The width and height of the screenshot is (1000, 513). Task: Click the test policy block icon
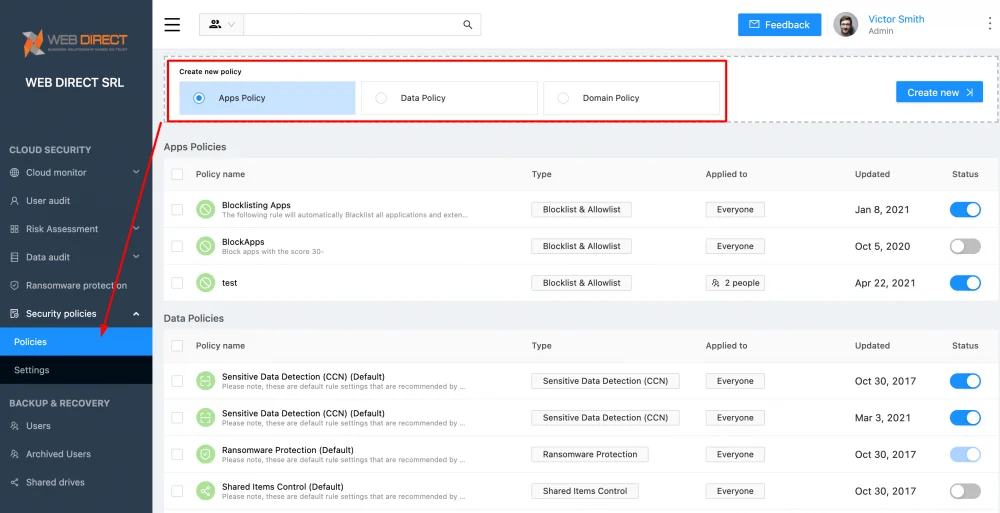[205, 283]
